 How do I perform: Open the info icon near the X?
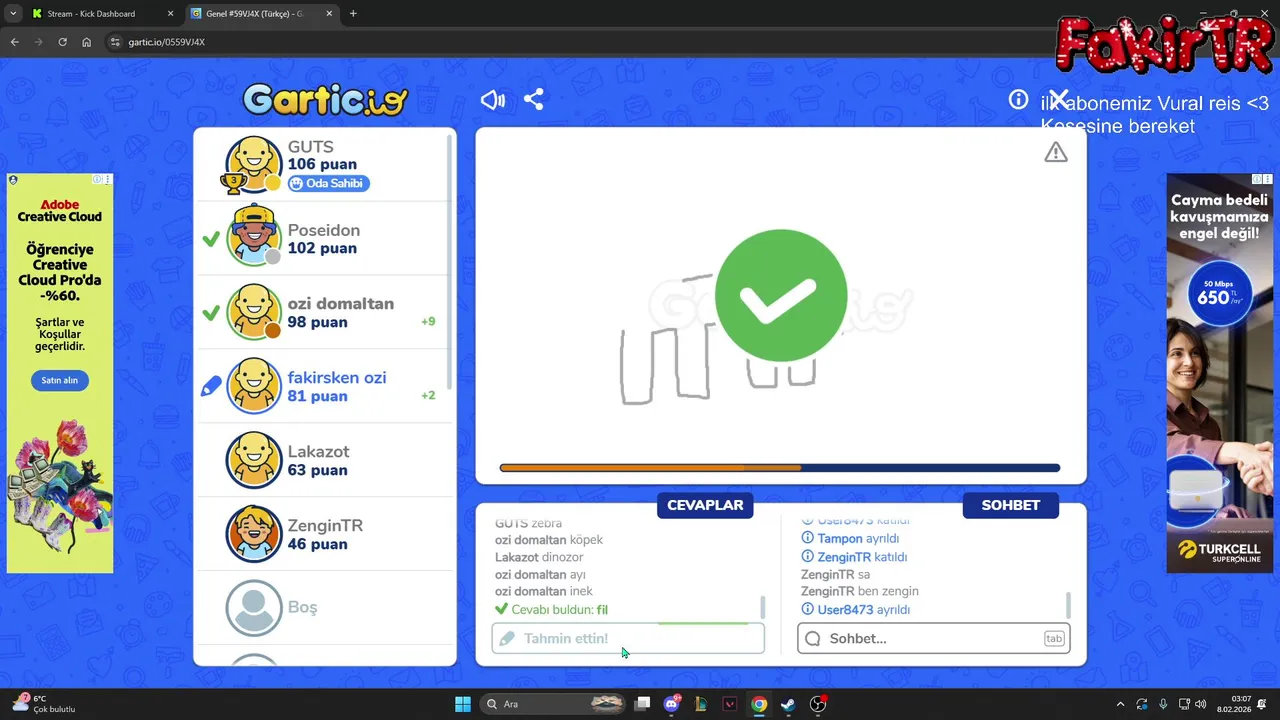coord(1018,100)
